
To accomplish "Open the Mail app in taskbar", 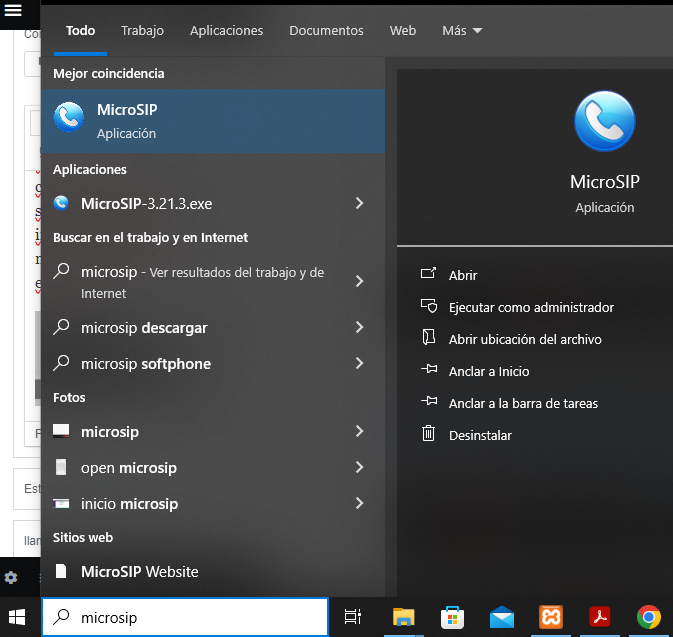I will click(x=502, y=617).
